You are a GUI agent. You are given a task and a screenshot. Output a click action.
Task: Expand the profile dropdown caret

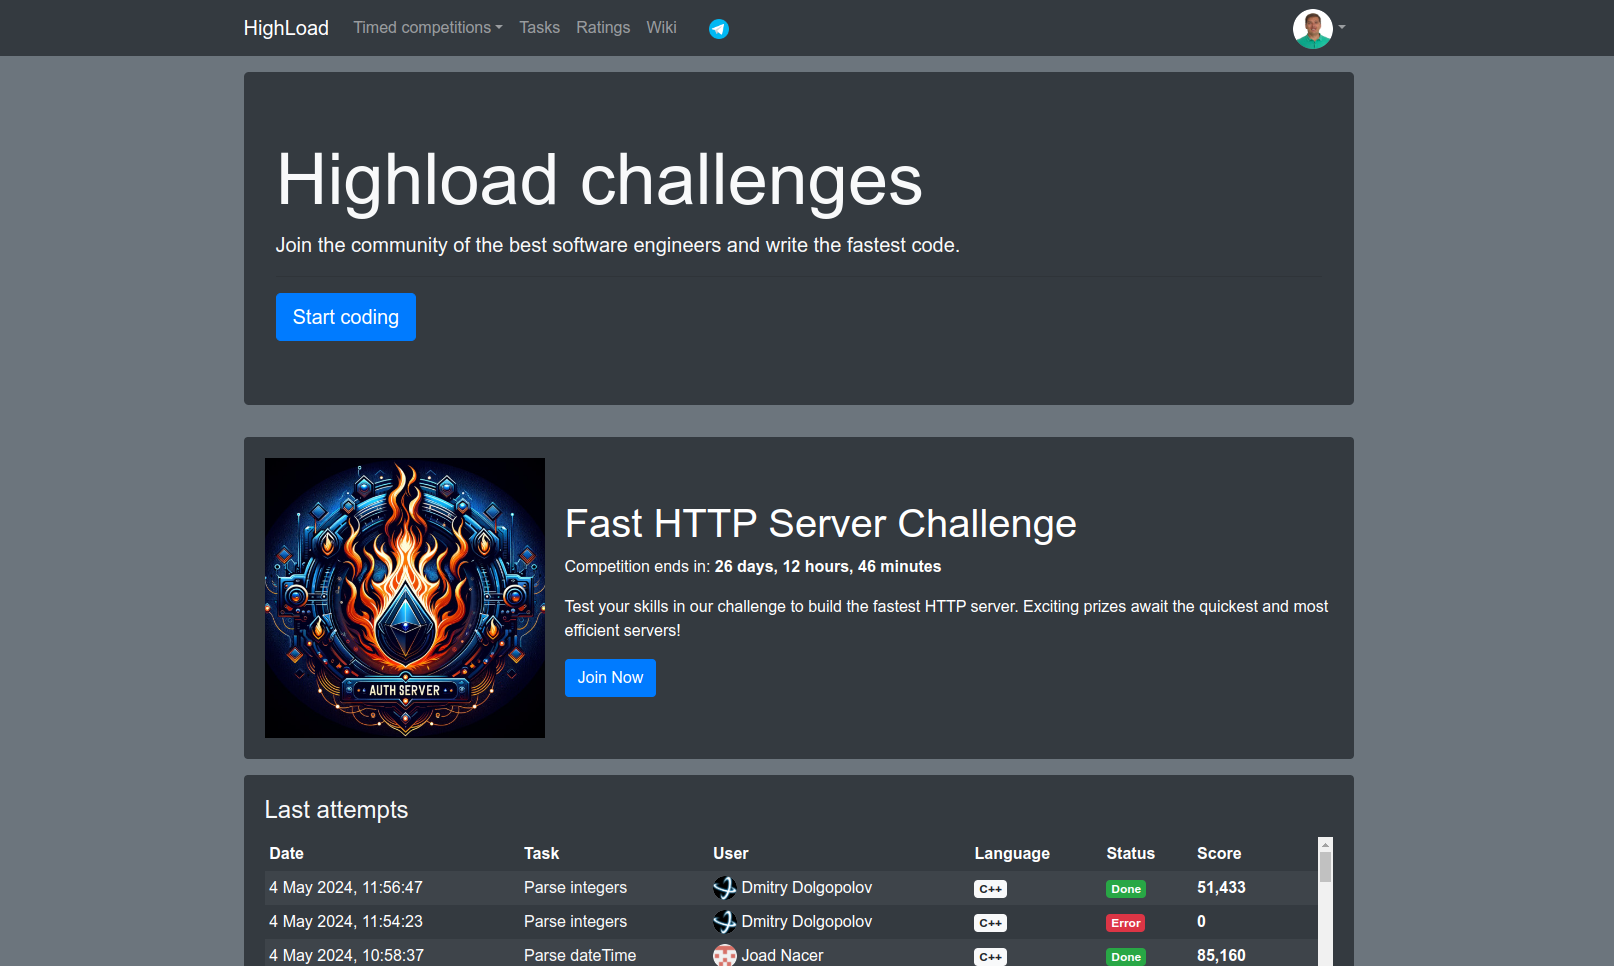click(1342, 27)
